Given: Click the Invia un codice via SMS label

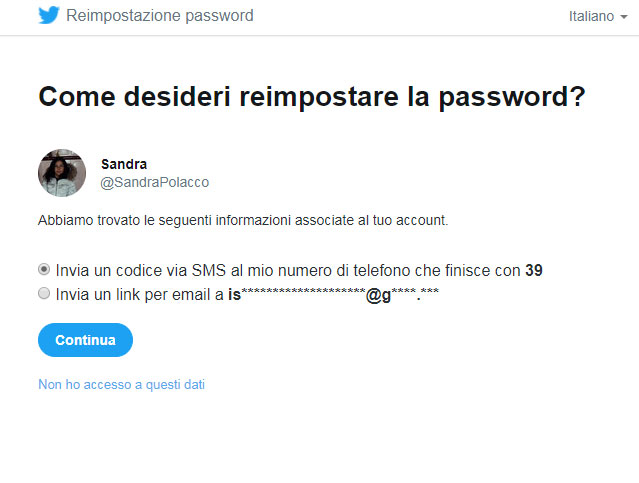Looking at the screenshot, I should pos(299,270).
